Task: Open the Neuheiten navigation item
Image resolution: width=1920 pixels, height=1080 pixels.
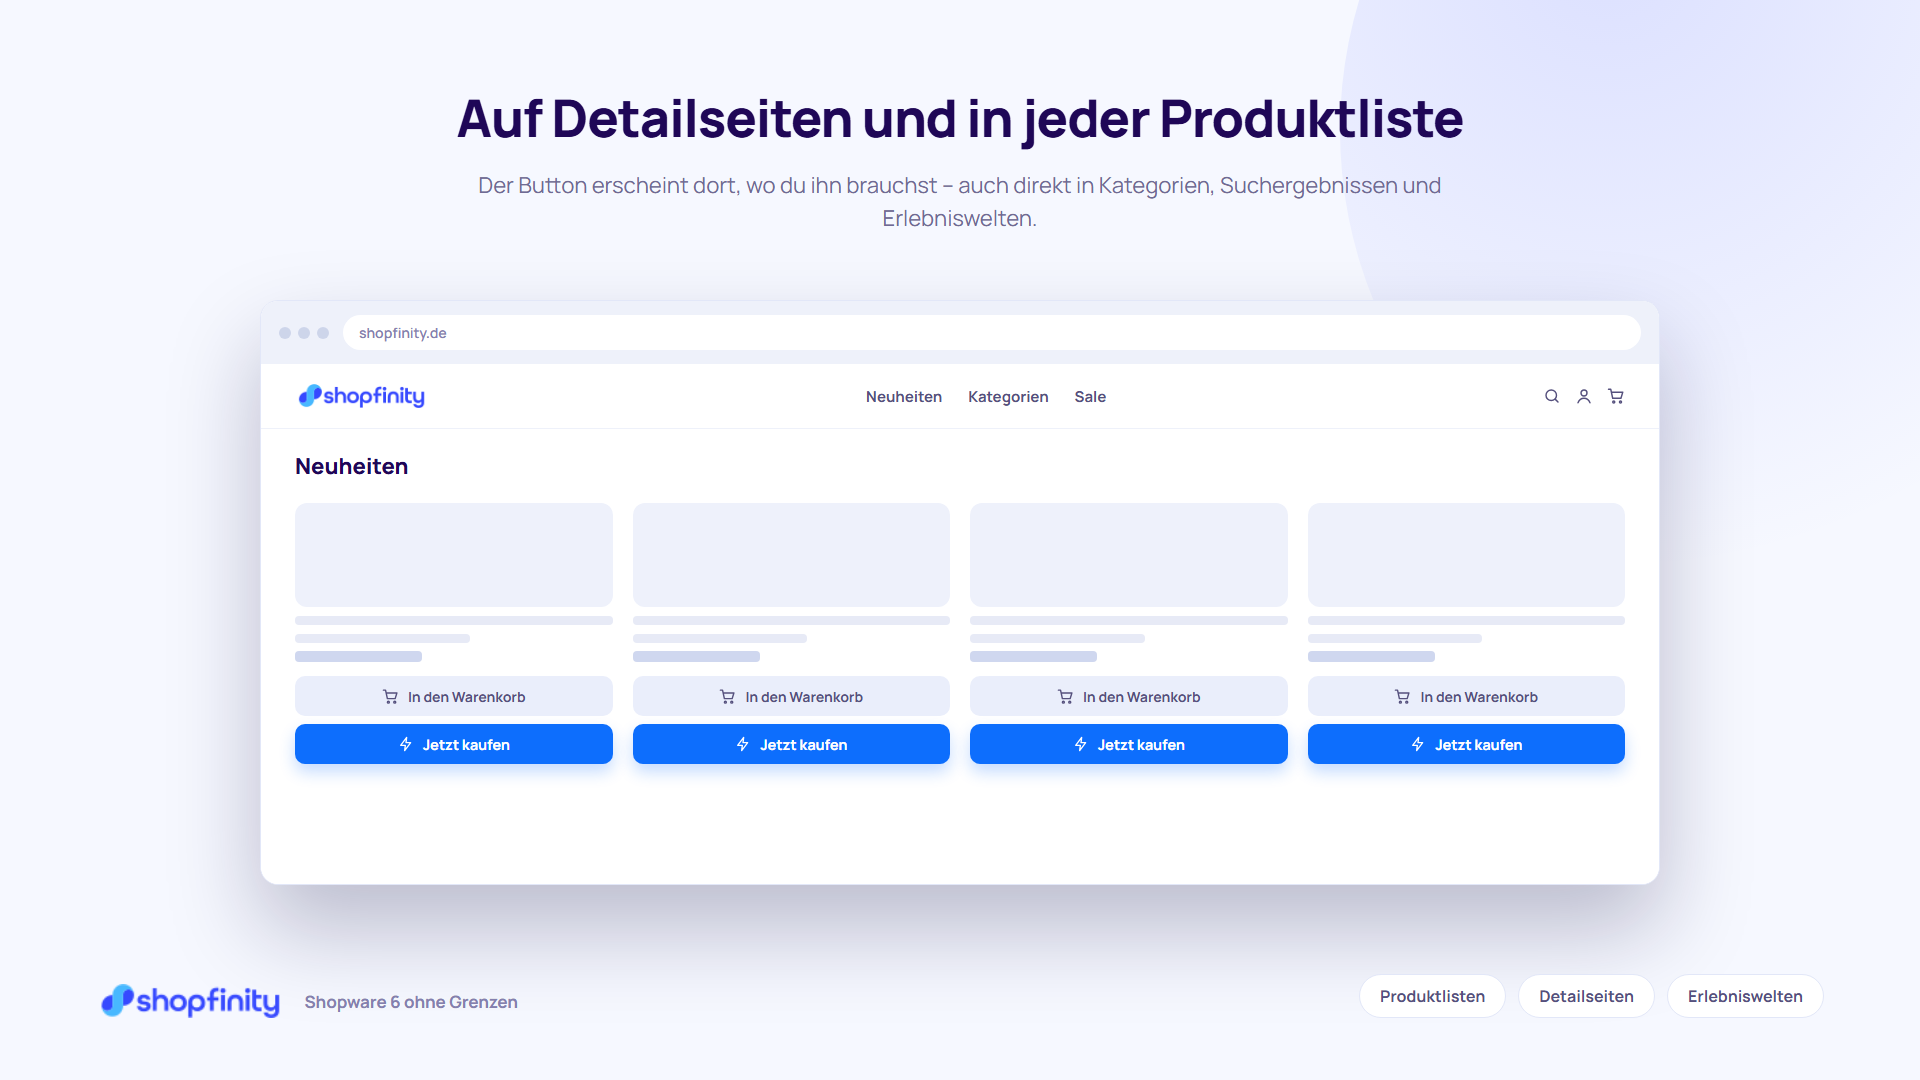Action: [x=904, y=397]
